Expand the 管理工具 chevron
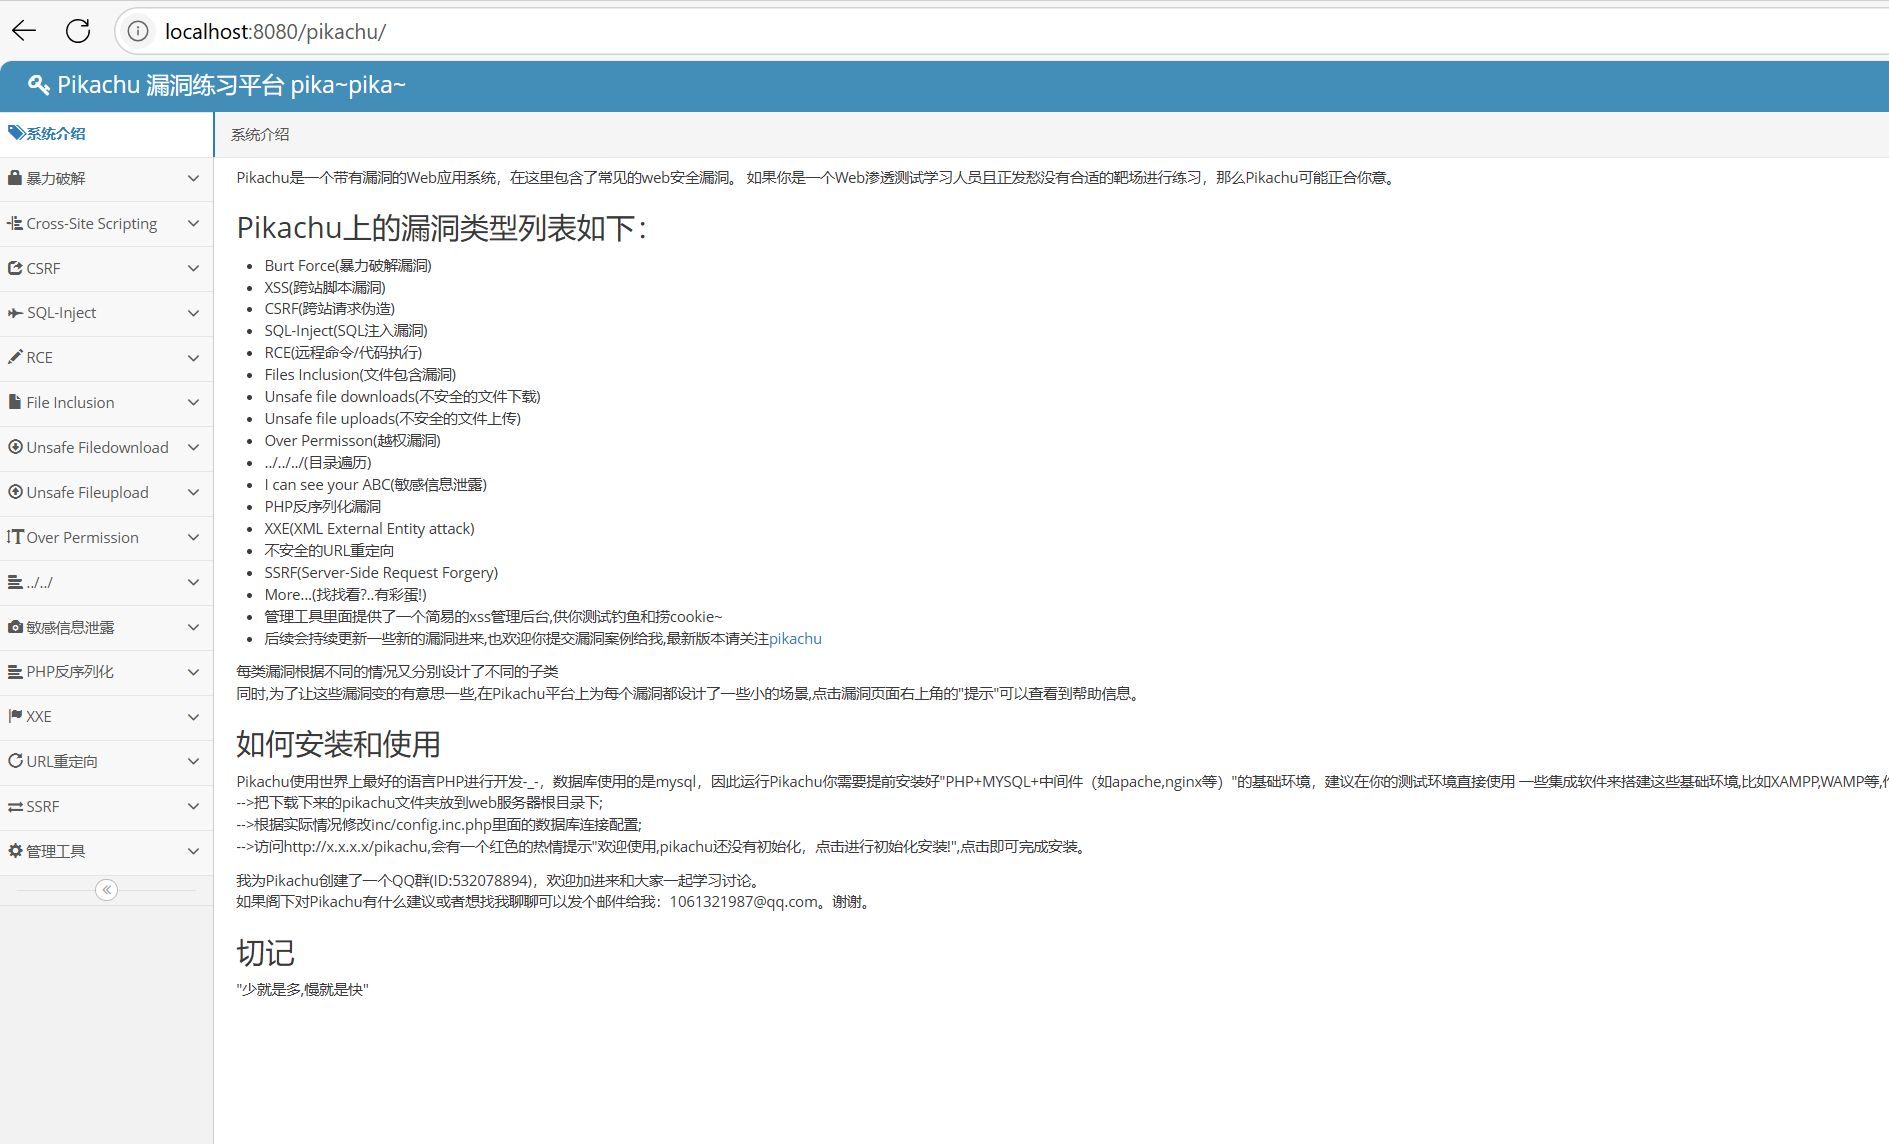Viewport: 1889px width, 1144px height. tap(193, 851)
